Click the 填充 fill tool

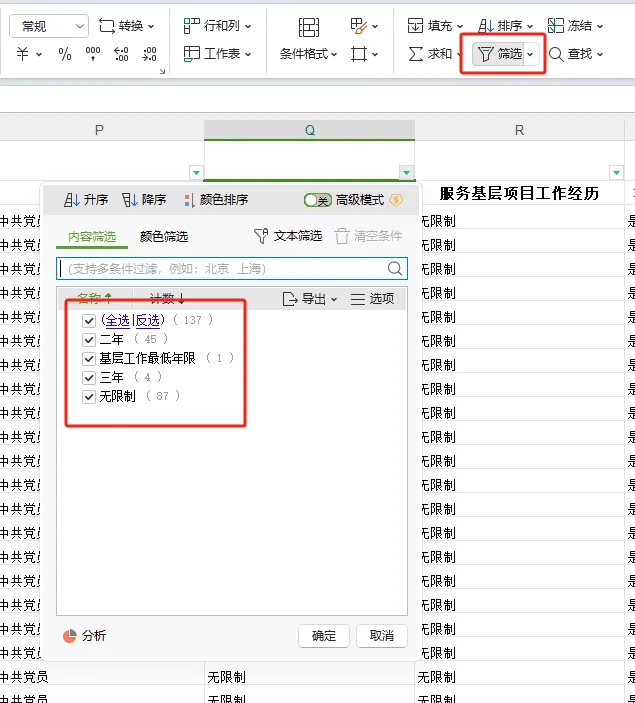(x=435, y=26)
